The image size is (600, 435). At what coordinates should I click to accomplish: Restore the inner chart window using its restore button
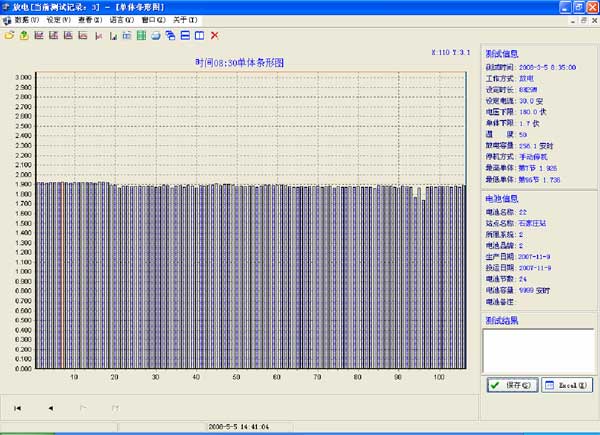click(x=584, y=20)
